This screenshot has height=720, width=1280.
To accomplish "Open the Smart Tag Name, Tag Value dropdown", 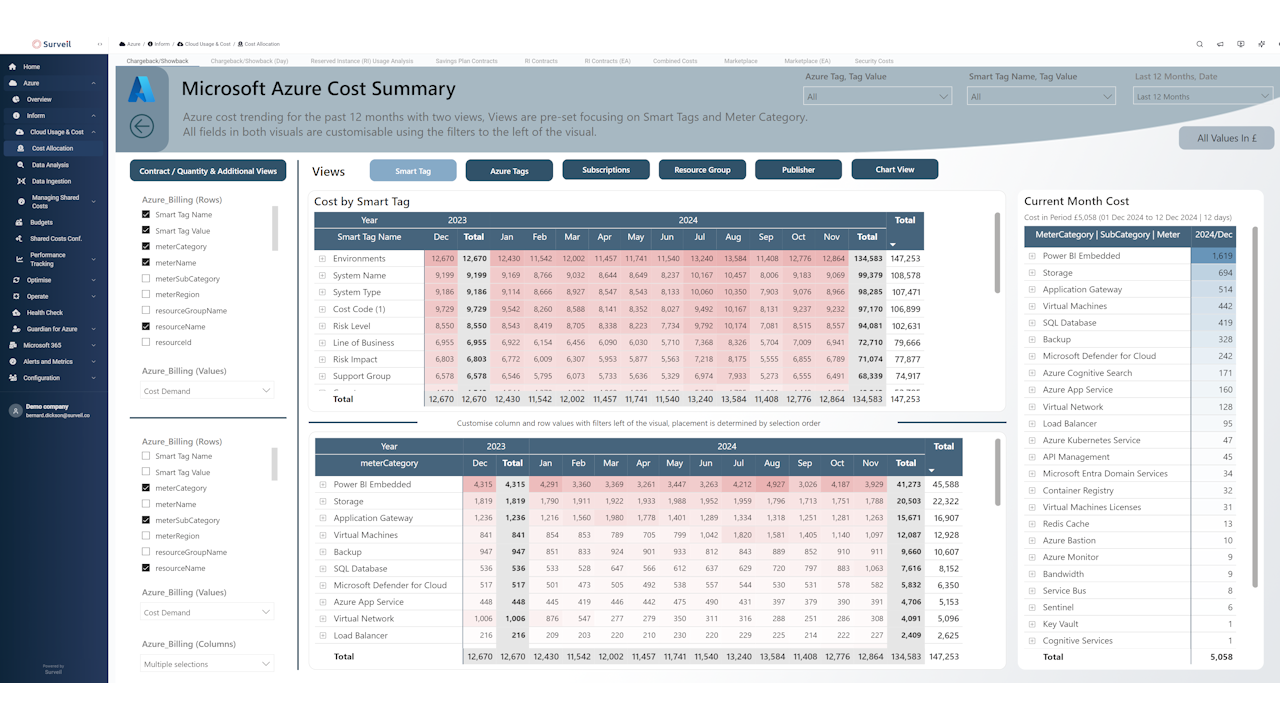I will (1041, 97).
